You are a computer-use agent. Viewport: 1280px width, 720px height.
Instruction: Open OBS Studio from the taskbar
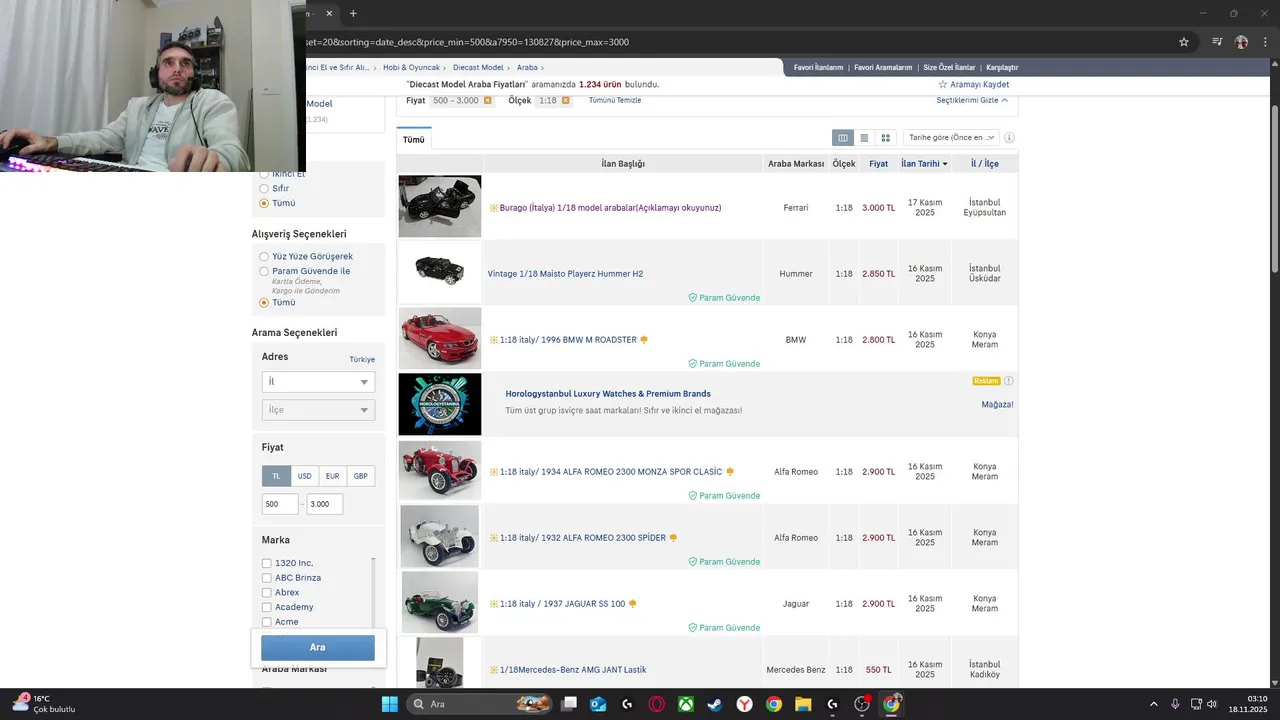pyautogui.click(x=862, y=704)
